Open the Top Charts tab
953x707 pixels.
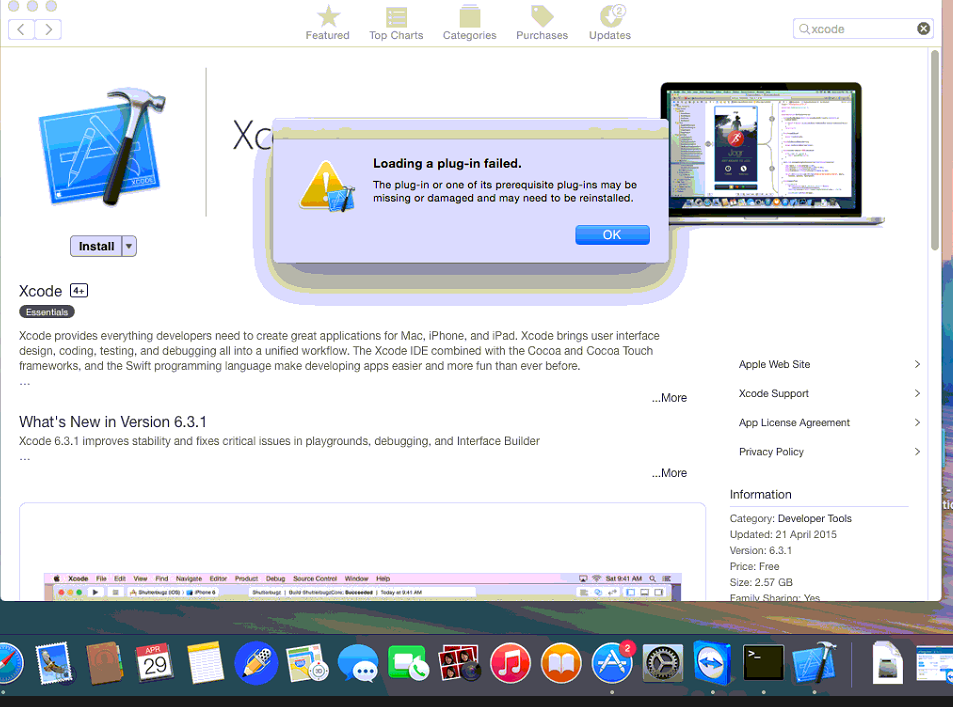tap(396, 23)
